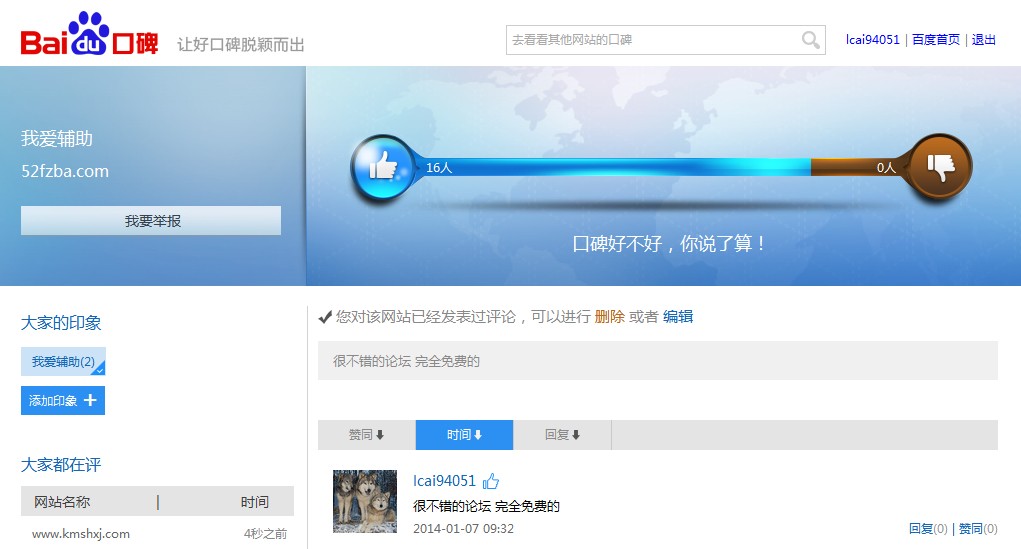Click the 52fzba.com site address

pos(65,171)
